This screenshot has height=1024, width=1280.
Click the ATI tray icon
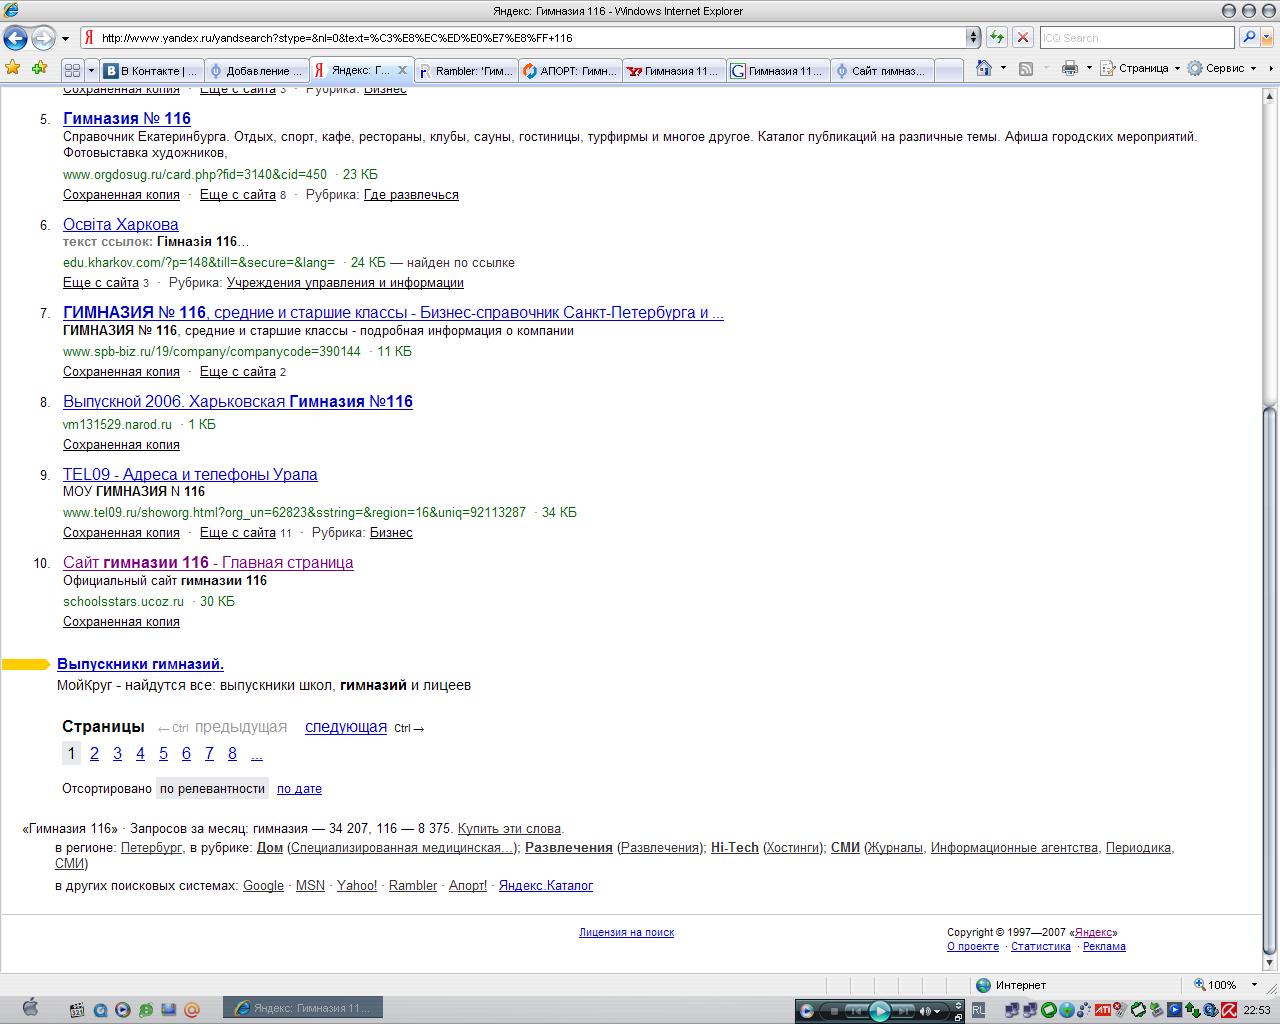click(x=1102, y=1010)
